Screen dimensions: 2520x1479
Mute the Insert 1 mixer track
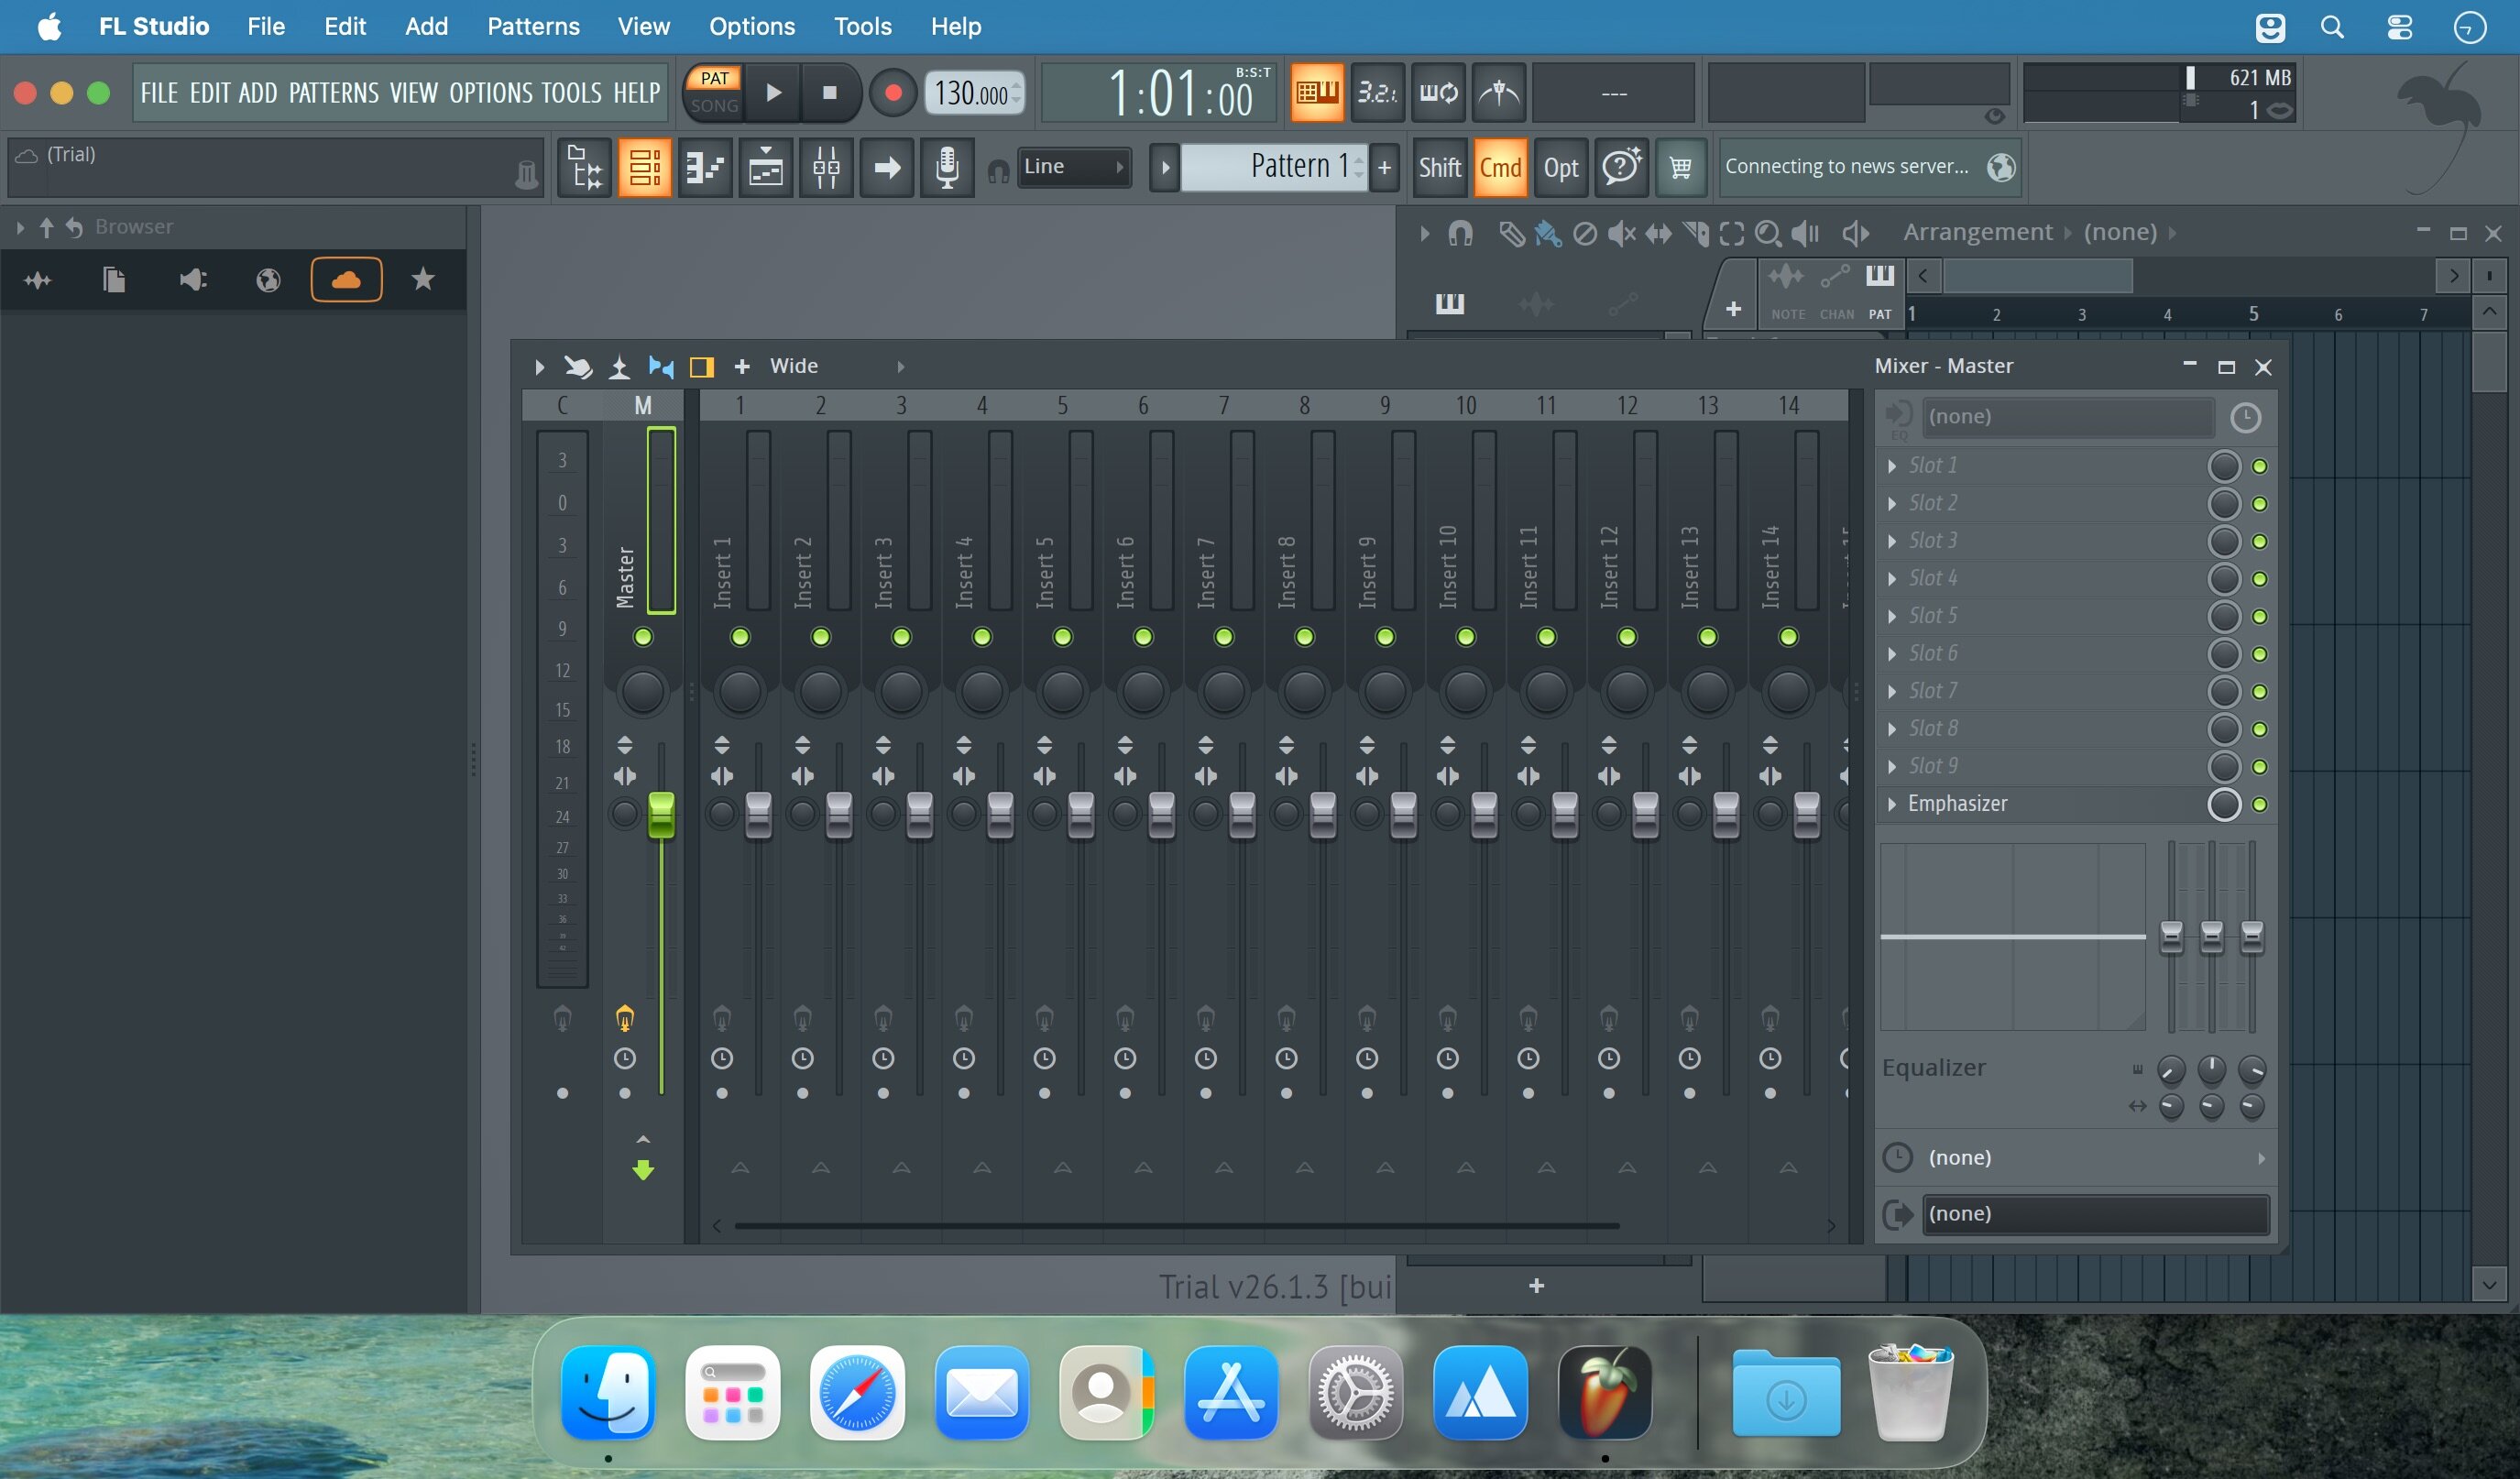coord(740,637)
